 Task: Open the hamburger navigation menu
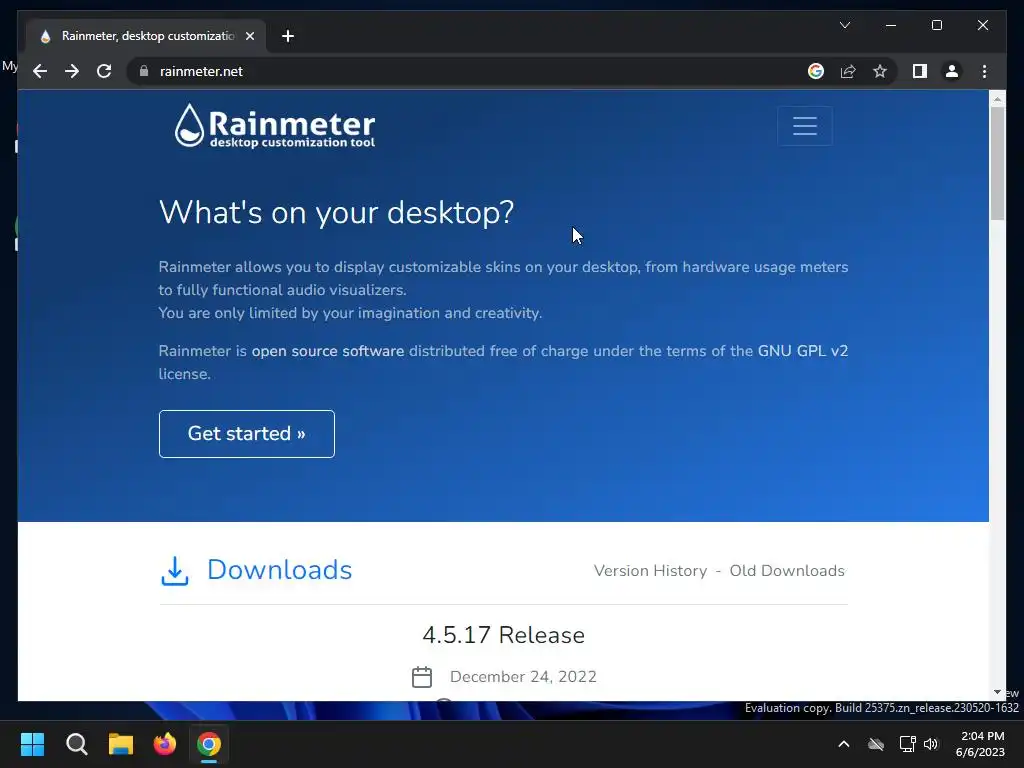pyautogui.click(x=805, y=125)
